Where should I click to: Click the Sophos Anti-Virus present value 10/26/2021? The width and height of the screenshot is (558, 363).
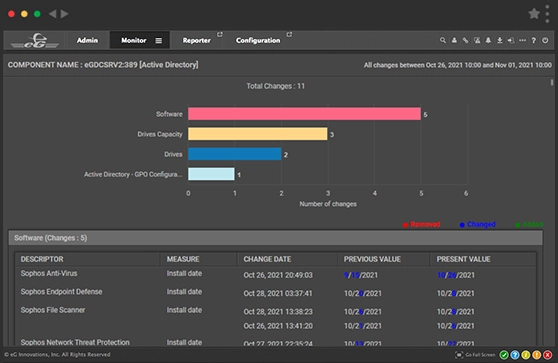pos(456,275)
